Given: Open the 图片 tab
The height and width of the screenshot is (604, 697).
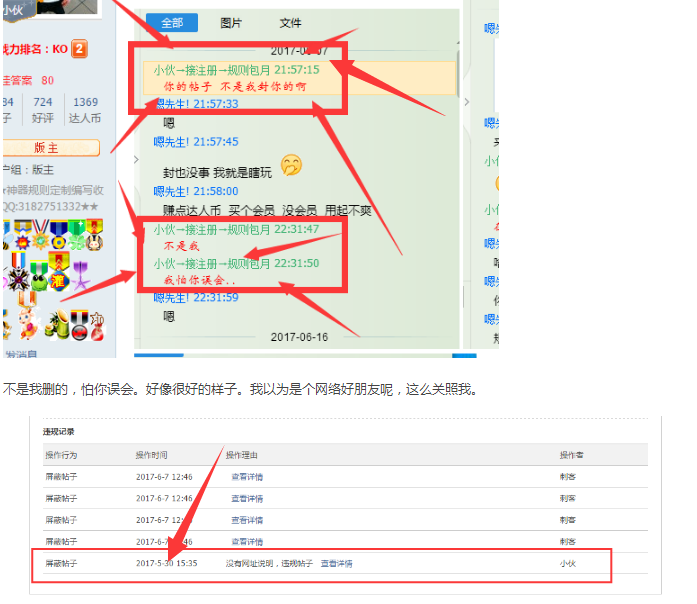Looking at the screenshot, I should (231, 23).
